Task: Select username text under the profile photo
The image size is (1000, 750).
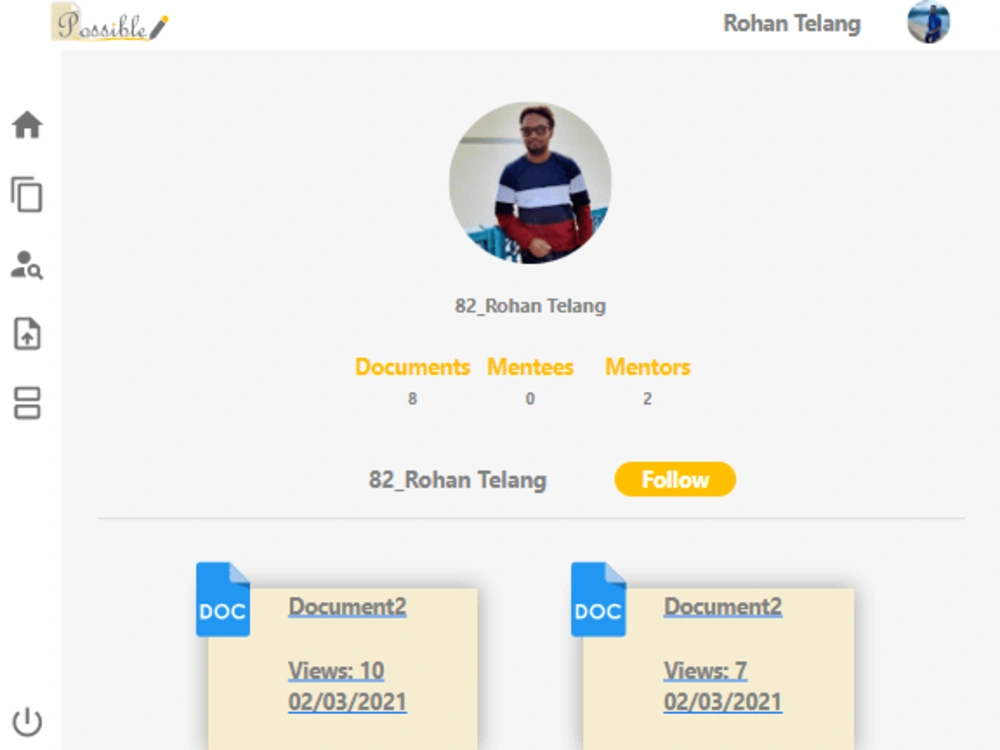Action: (x=530, y=306)
